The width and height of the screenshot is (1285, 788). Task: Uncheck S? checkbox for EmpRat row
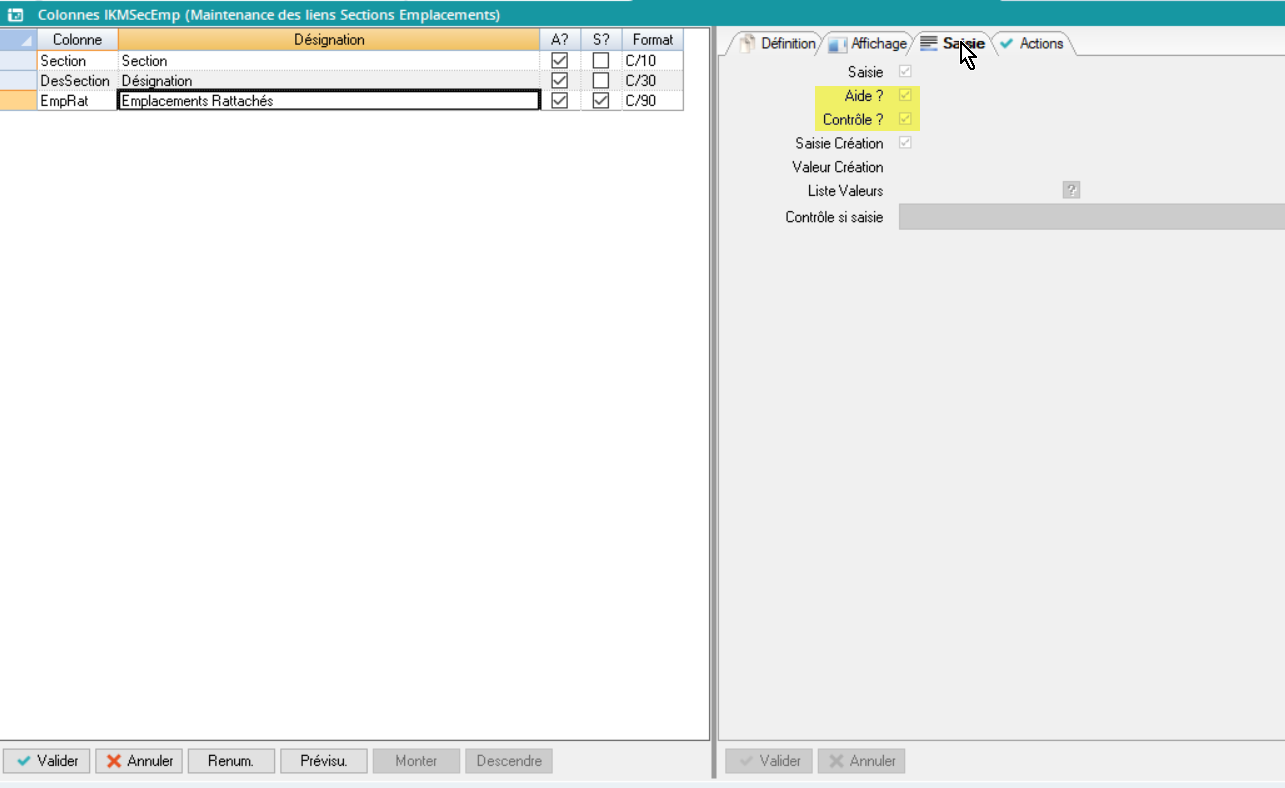601,101
